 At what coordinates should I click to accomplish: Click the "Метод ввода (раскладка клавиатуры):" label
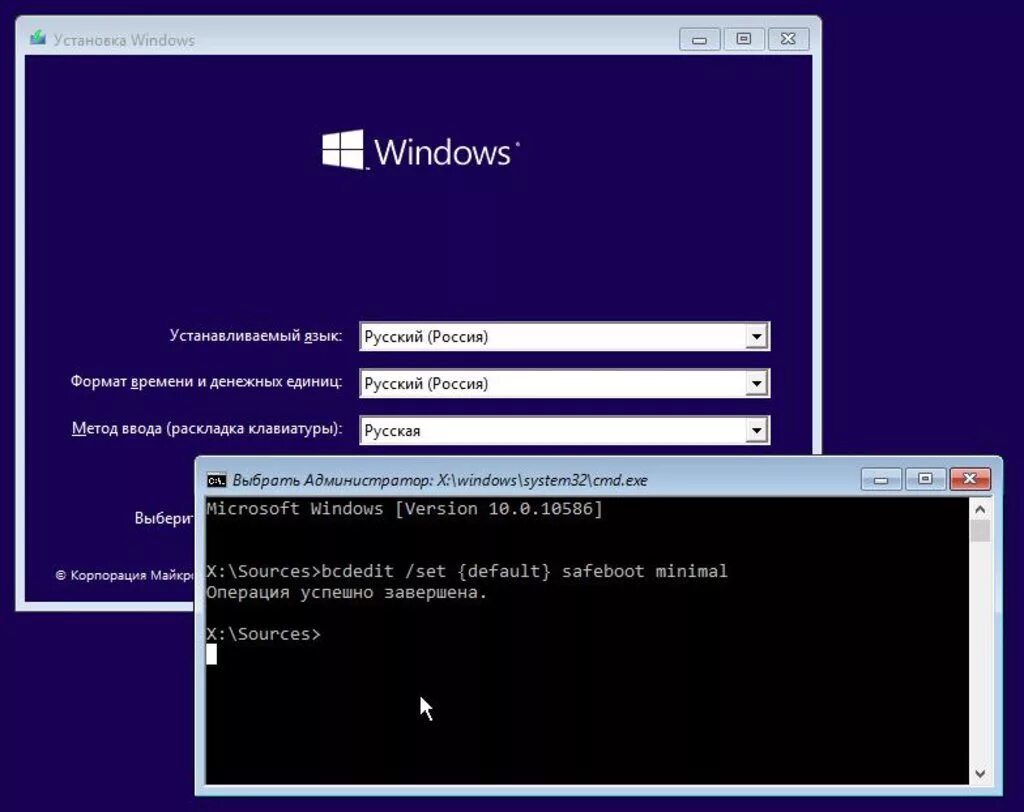tap(207, 429)
